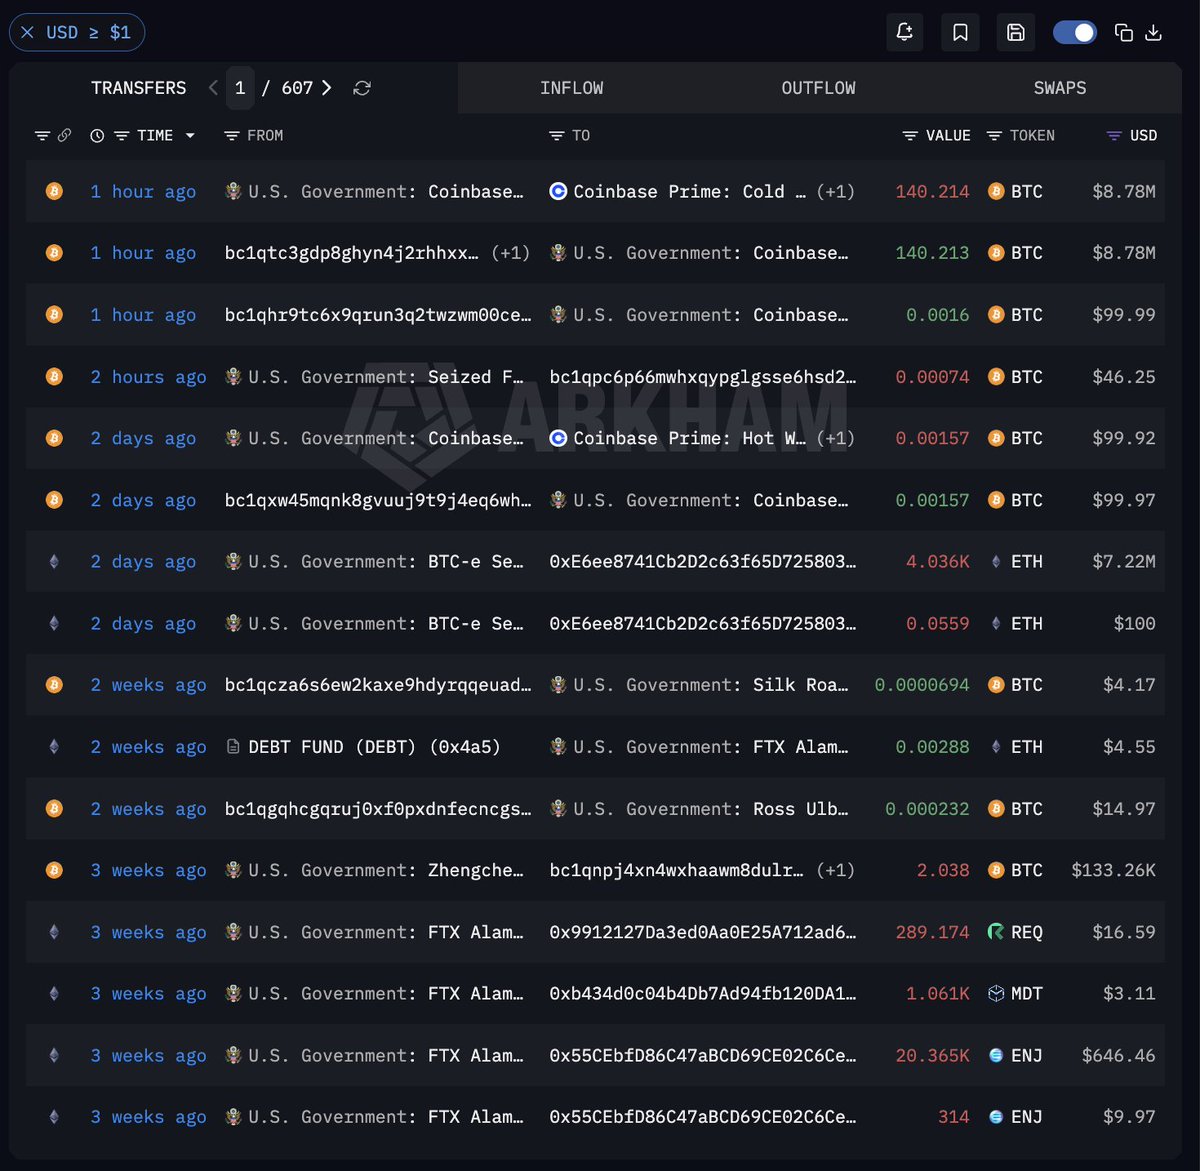Filter by the USD column
1200x1171 pixels.
(x=1114, y=136)
